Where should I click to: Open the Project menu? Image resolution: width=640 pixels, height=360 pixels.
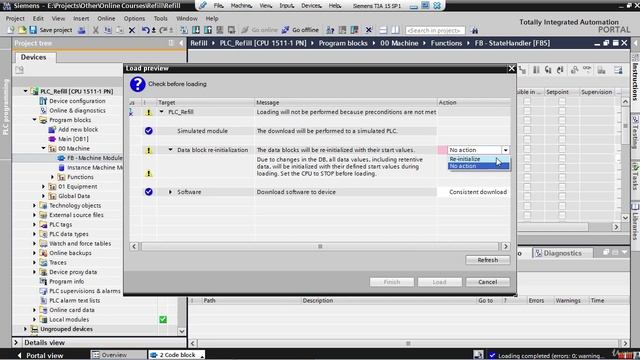point(15,18)
